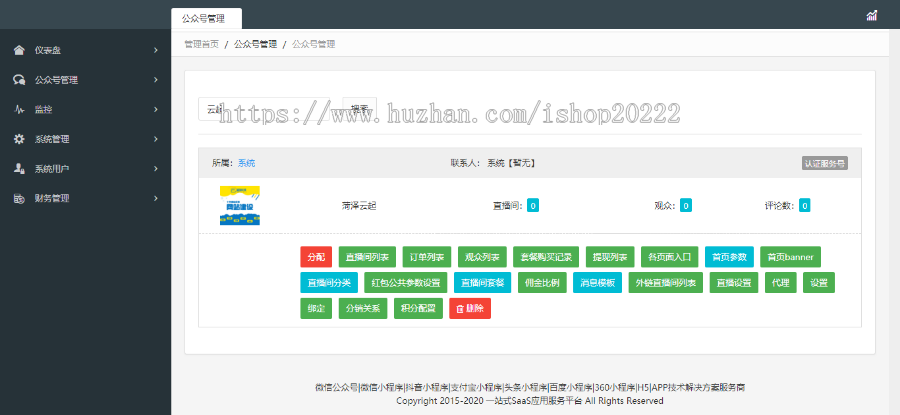Image resolution: width=900 pixels, height=415 pixels.
Task: Switch to the 公众号管理 top tab
Action: (x=207, y=18)
